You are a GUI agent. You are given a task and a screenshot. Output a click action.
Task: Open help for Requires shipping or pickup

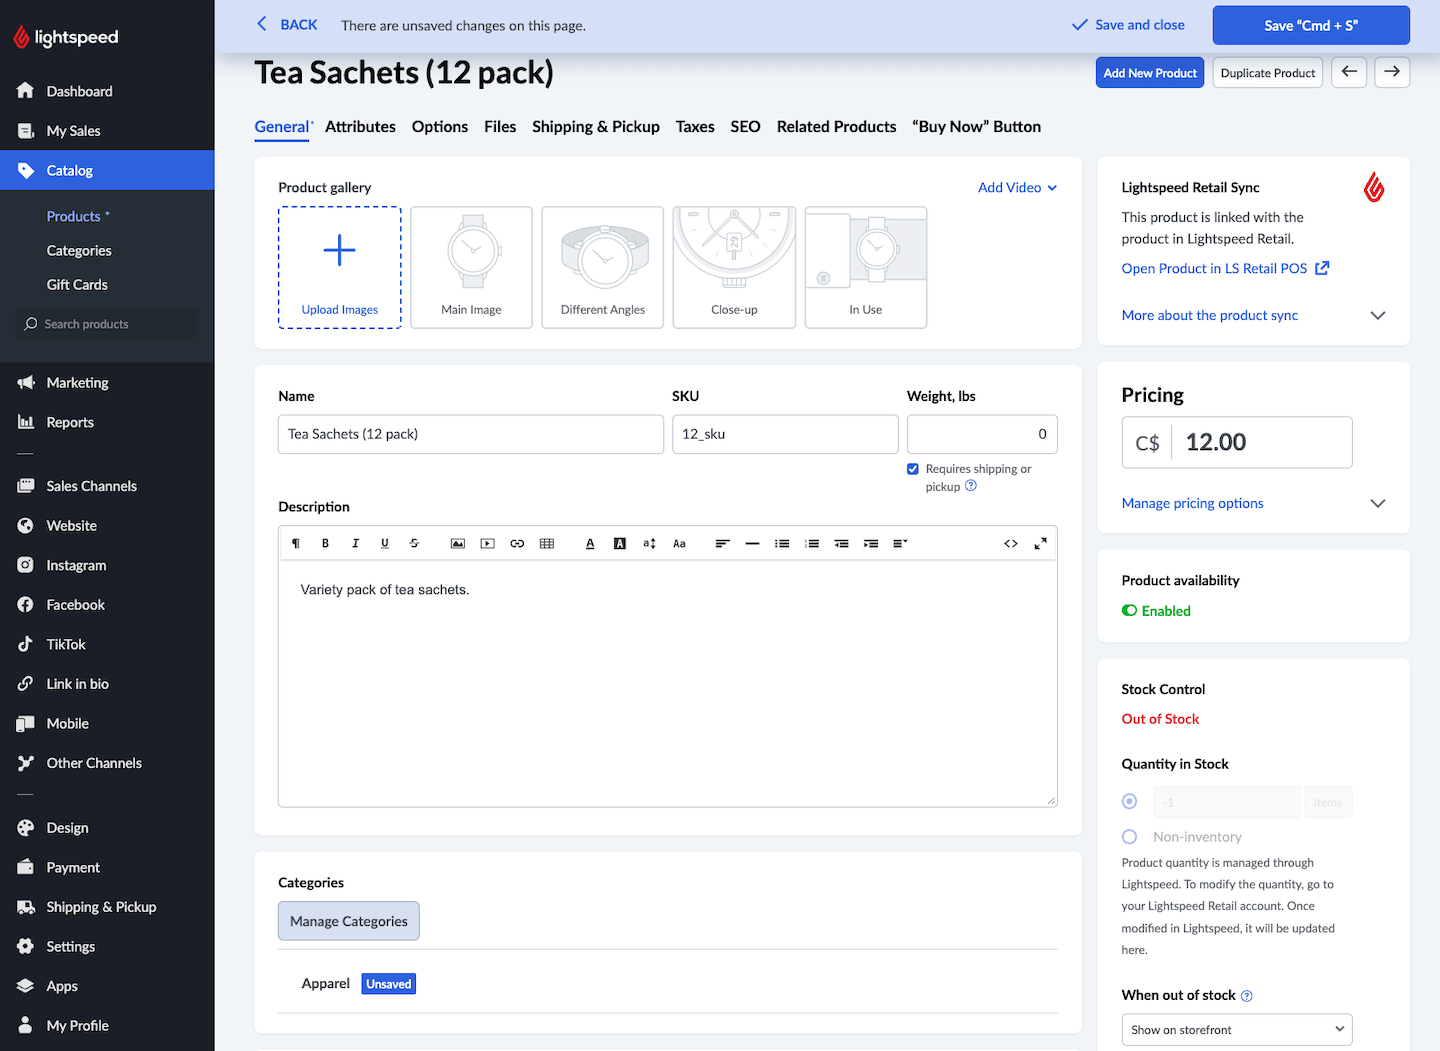point(971,486)
